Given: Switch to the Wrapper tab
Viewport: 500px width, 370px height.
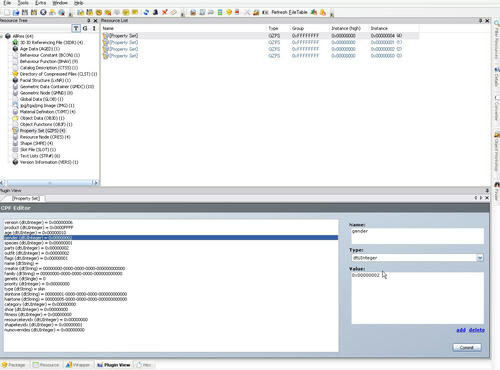Looking at the screenshot, I should [x=78, y=365].
